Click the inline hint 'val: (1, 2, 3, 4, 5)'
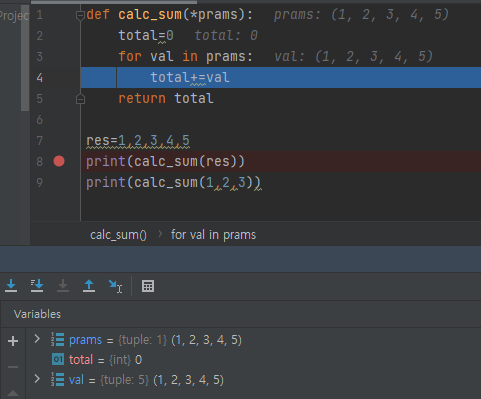481x399 pixels. (x=353, y=56)
